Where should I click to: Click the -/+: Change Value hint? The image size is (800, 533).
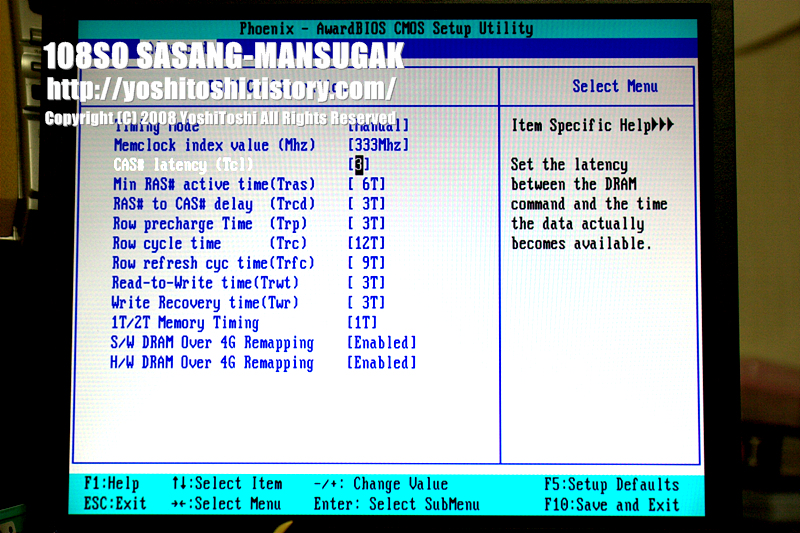coord(381,484)
